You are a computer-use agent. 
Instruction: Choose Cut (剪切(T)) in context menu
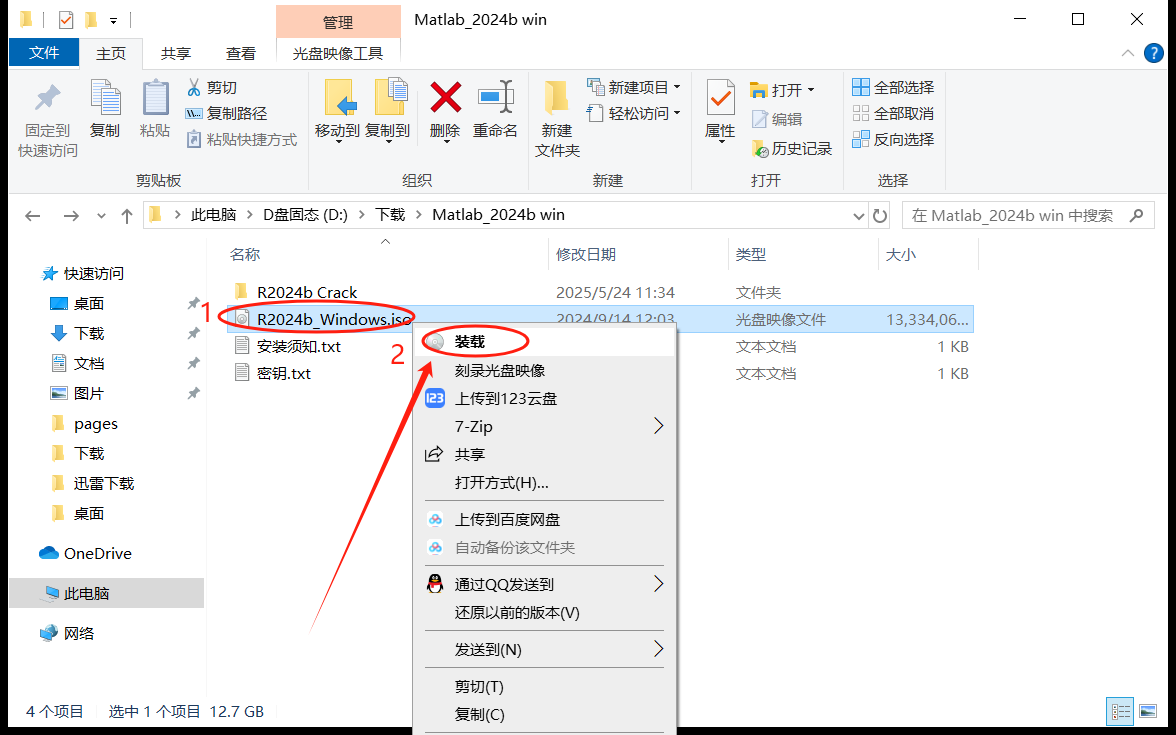(x=544, y=686)
